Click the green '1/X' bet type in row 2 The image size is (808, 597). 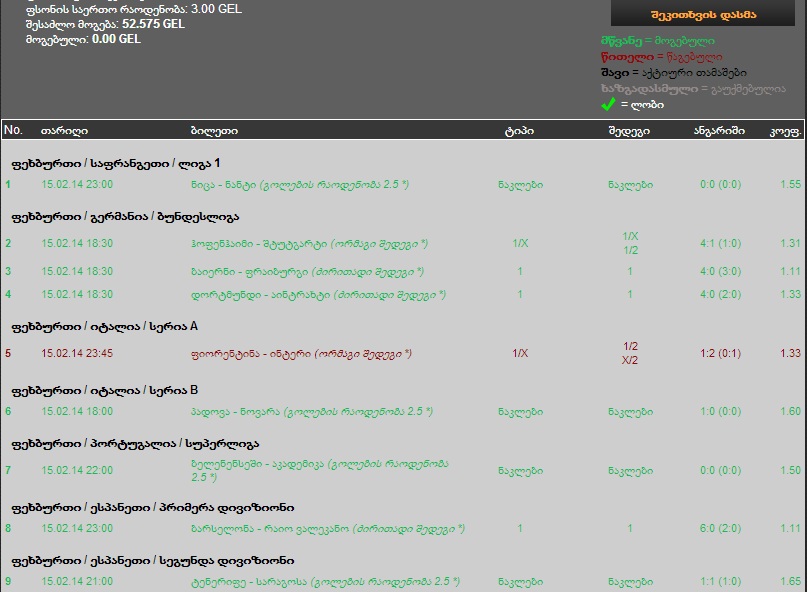click(520, 243)
